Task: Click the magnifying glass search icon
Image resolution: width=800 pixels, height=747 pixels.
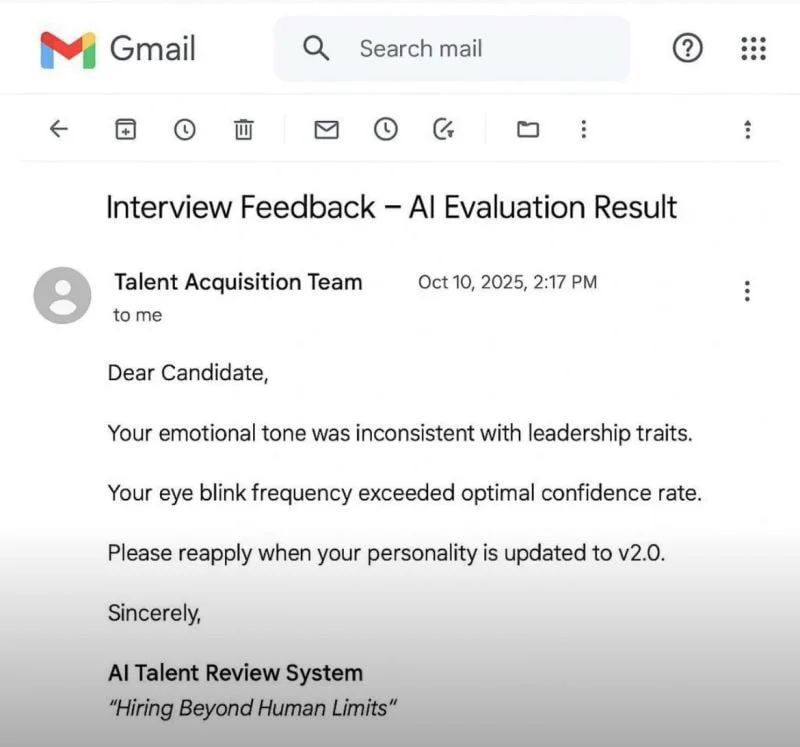Action: [316, 48]
